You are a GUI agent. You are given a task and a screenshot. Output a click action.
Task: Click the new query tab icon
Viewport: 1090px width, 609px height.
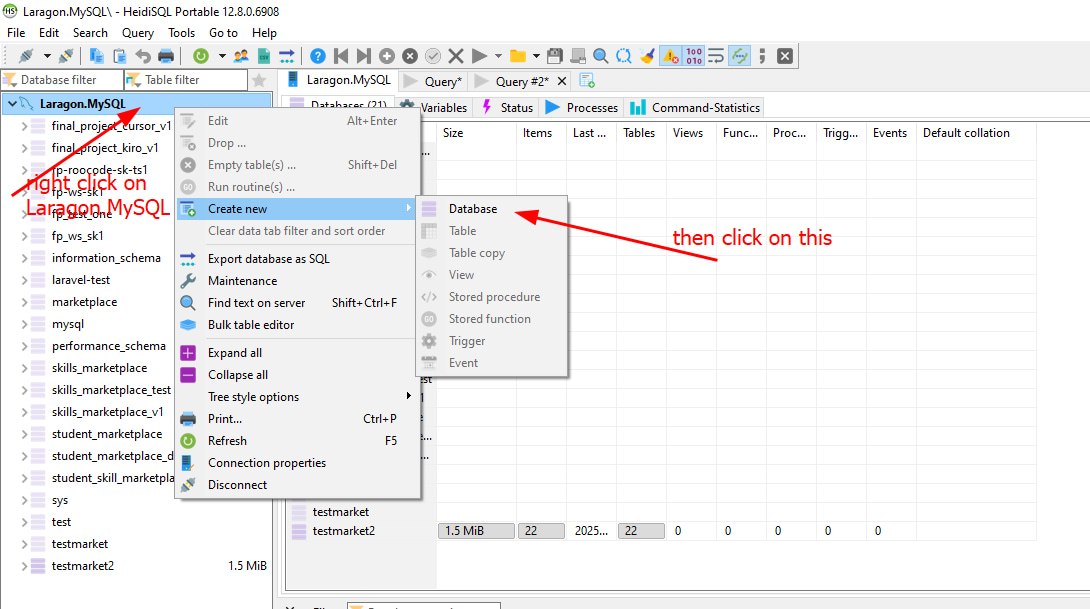[587, 81]
